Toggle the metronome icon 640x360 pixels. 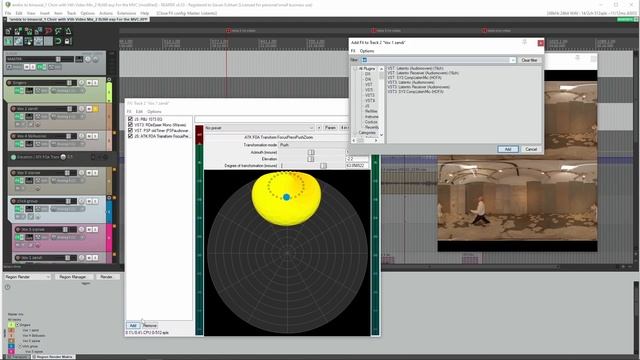tap(68, 31)
